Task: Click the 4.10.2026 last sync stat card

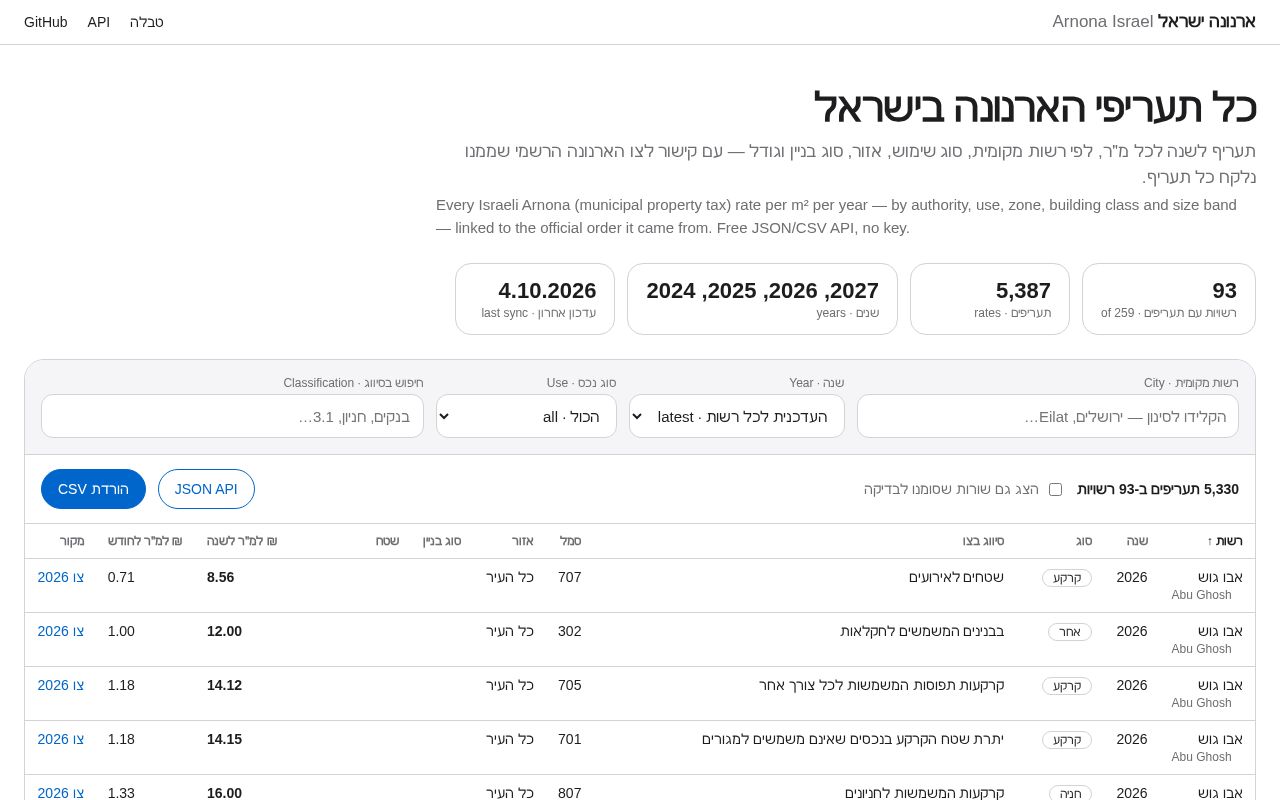Action: point(535,299)
